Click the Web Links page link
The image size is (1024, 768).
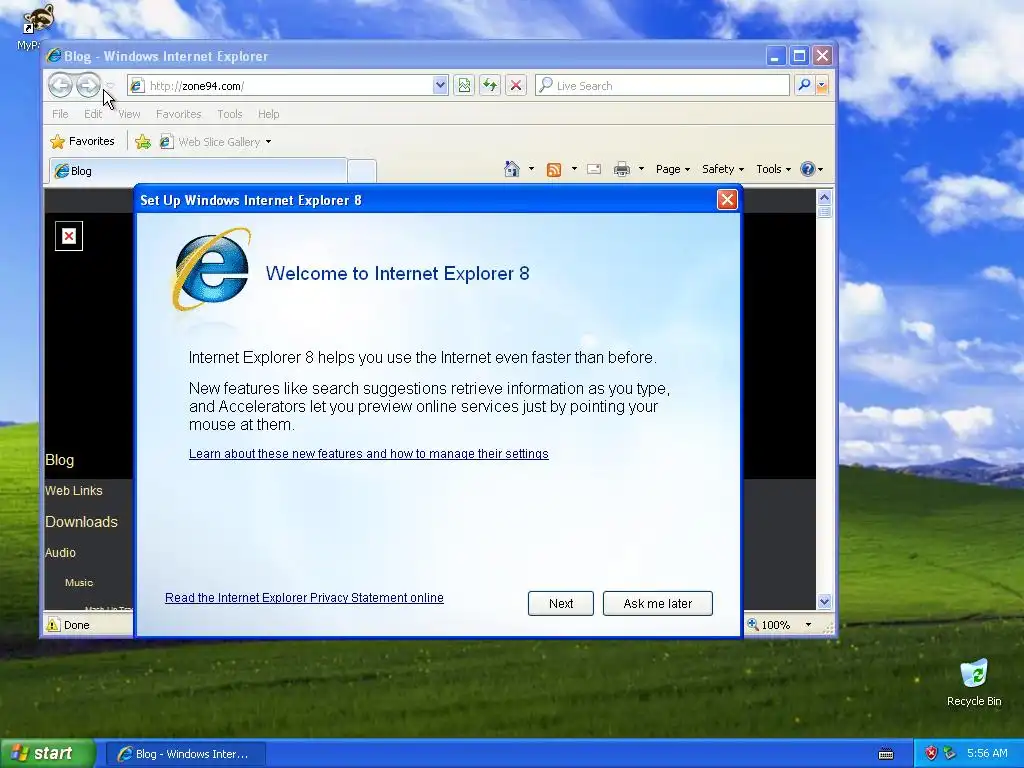click(74, 490)
